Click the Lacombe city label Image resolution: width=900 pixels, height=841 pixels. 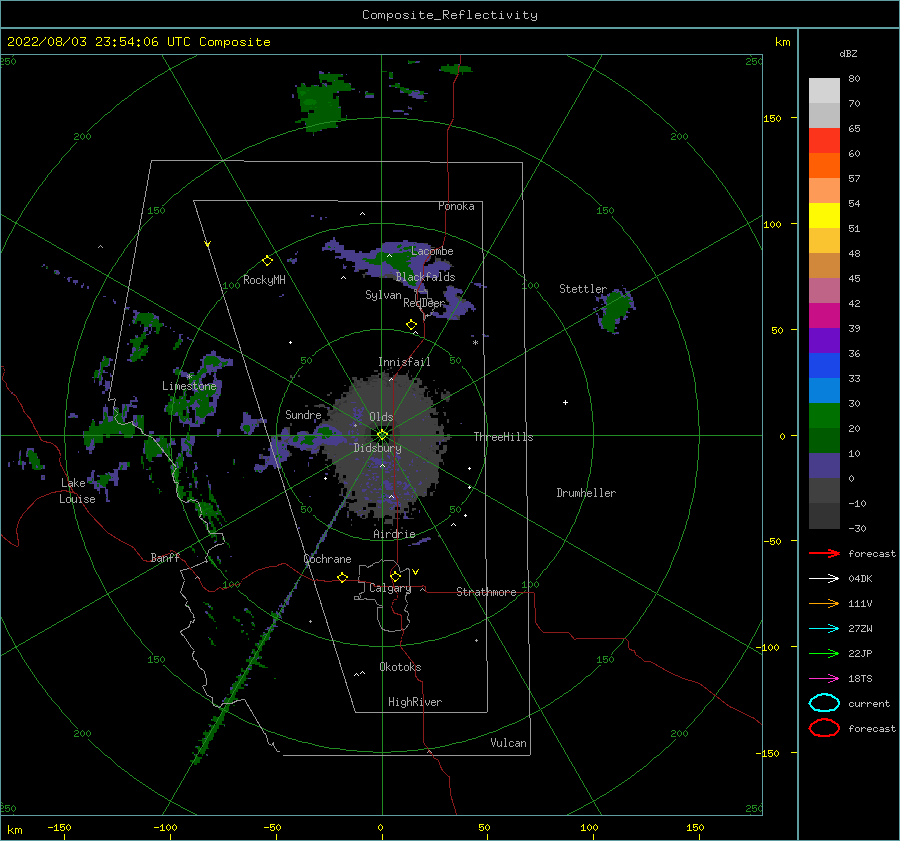(x=432, y=251)
